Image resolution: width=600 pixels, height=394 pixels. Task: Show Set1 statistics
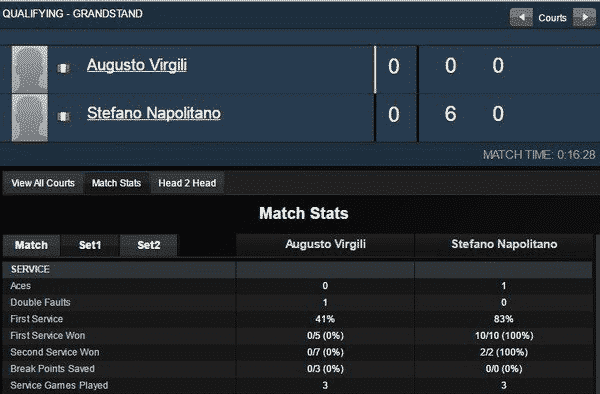point(90,245)
